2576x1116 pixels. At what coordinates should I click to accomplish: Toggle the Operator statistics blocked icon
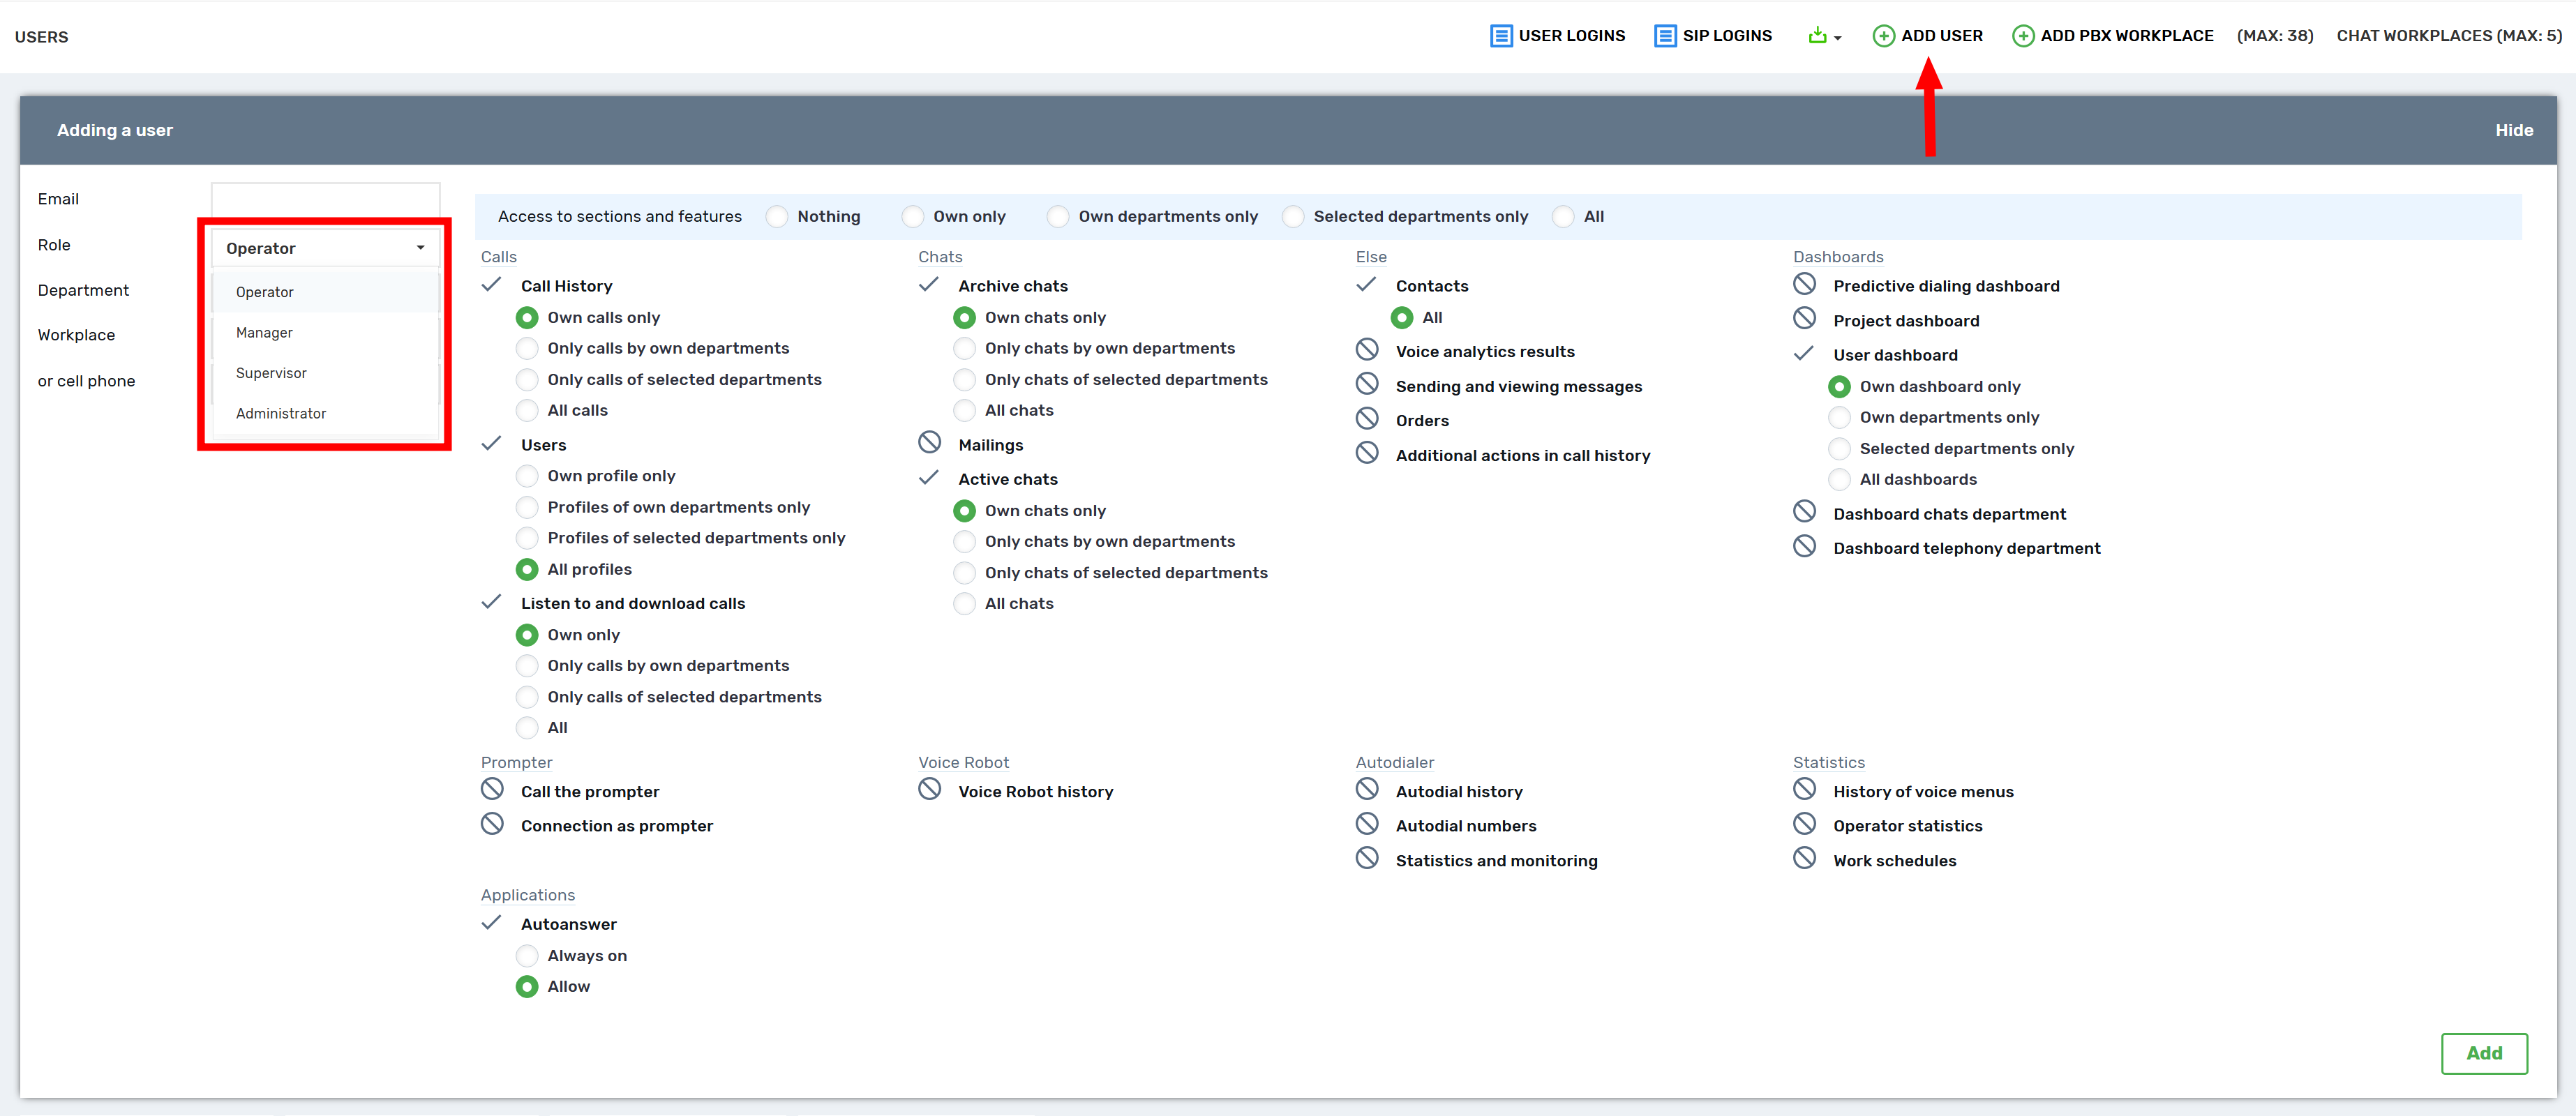tap(1804, 824)
